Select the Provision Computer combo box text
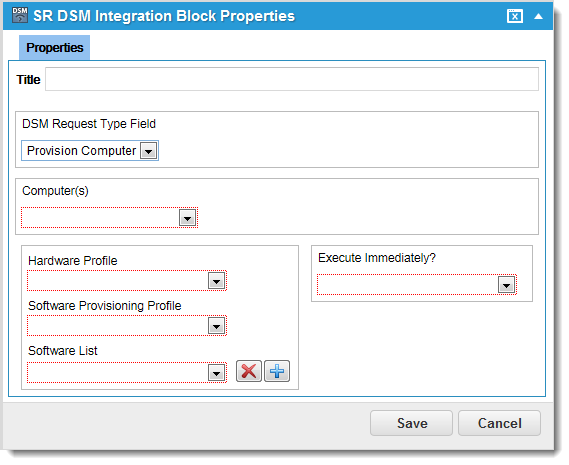The height and width of the screenshot is (465, 569). (x=82, y=152)
